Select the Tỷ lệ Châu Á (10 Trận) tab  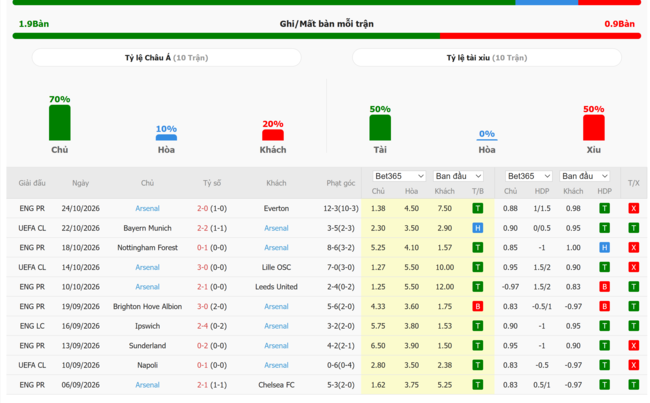pos(166,58)
